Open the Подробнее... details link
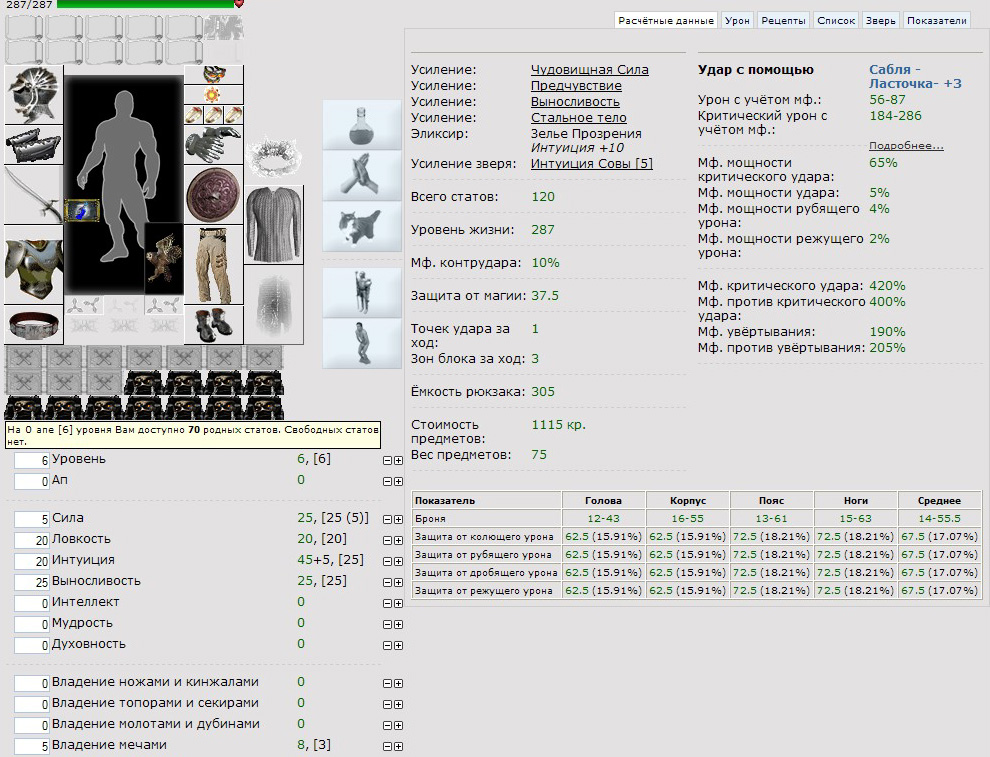The height and width of the screenshot is (757, 990). (906, 146)
